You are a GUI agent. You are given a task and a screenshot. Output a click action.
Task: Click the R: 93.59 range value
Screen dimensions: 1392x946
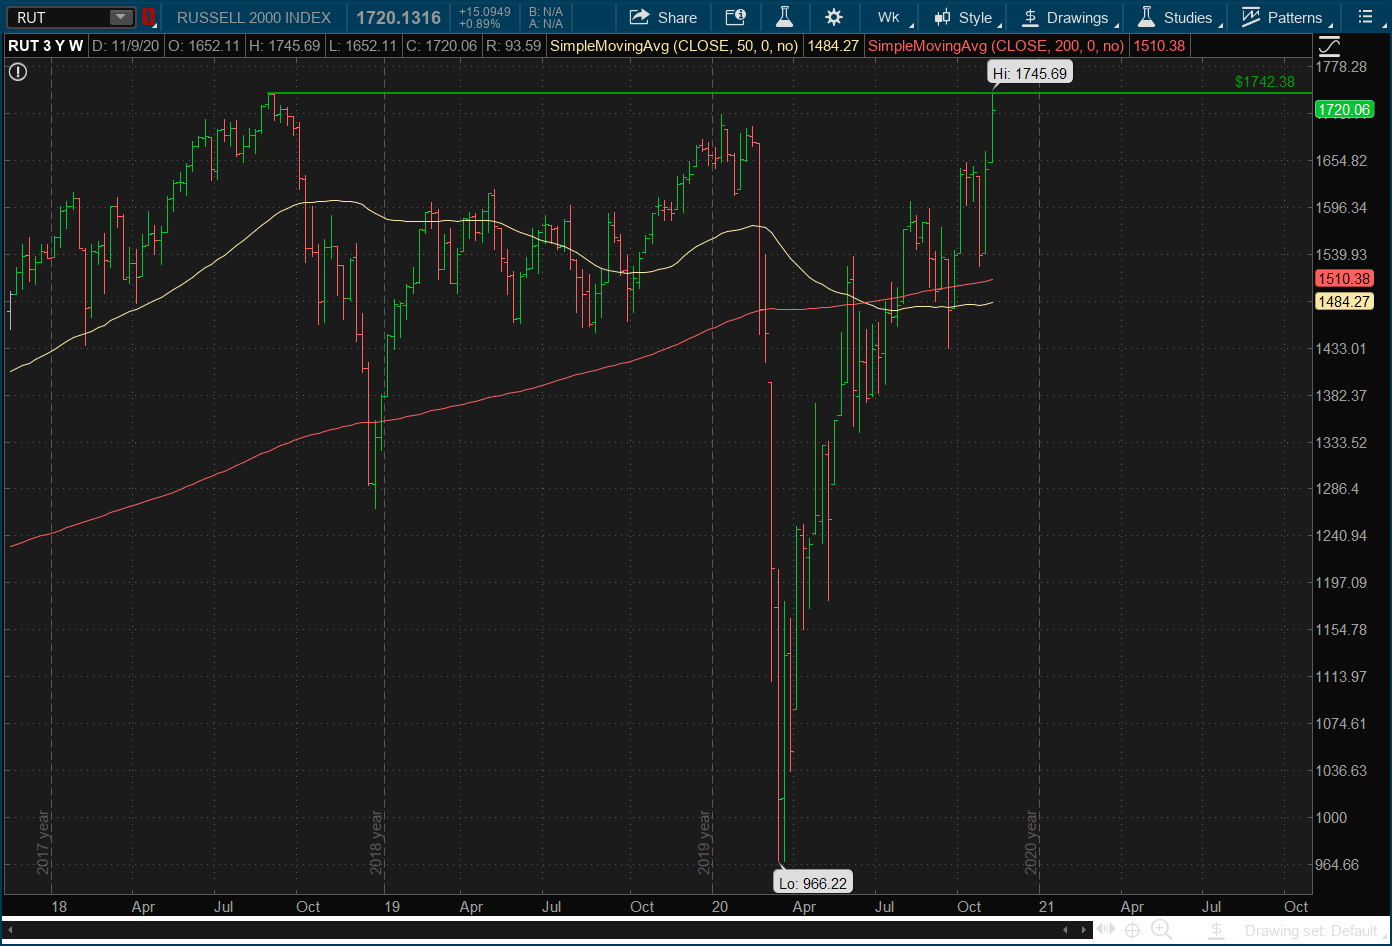click(x=513, y=46)
